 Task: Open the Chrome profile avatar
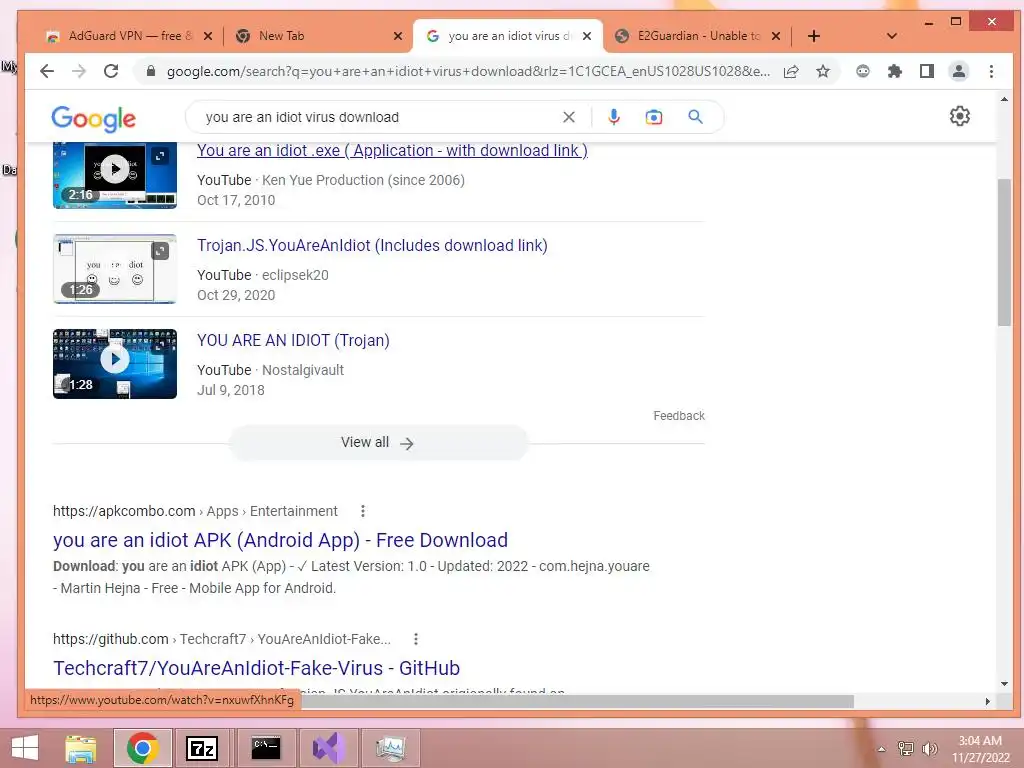[x=959, y=71]
